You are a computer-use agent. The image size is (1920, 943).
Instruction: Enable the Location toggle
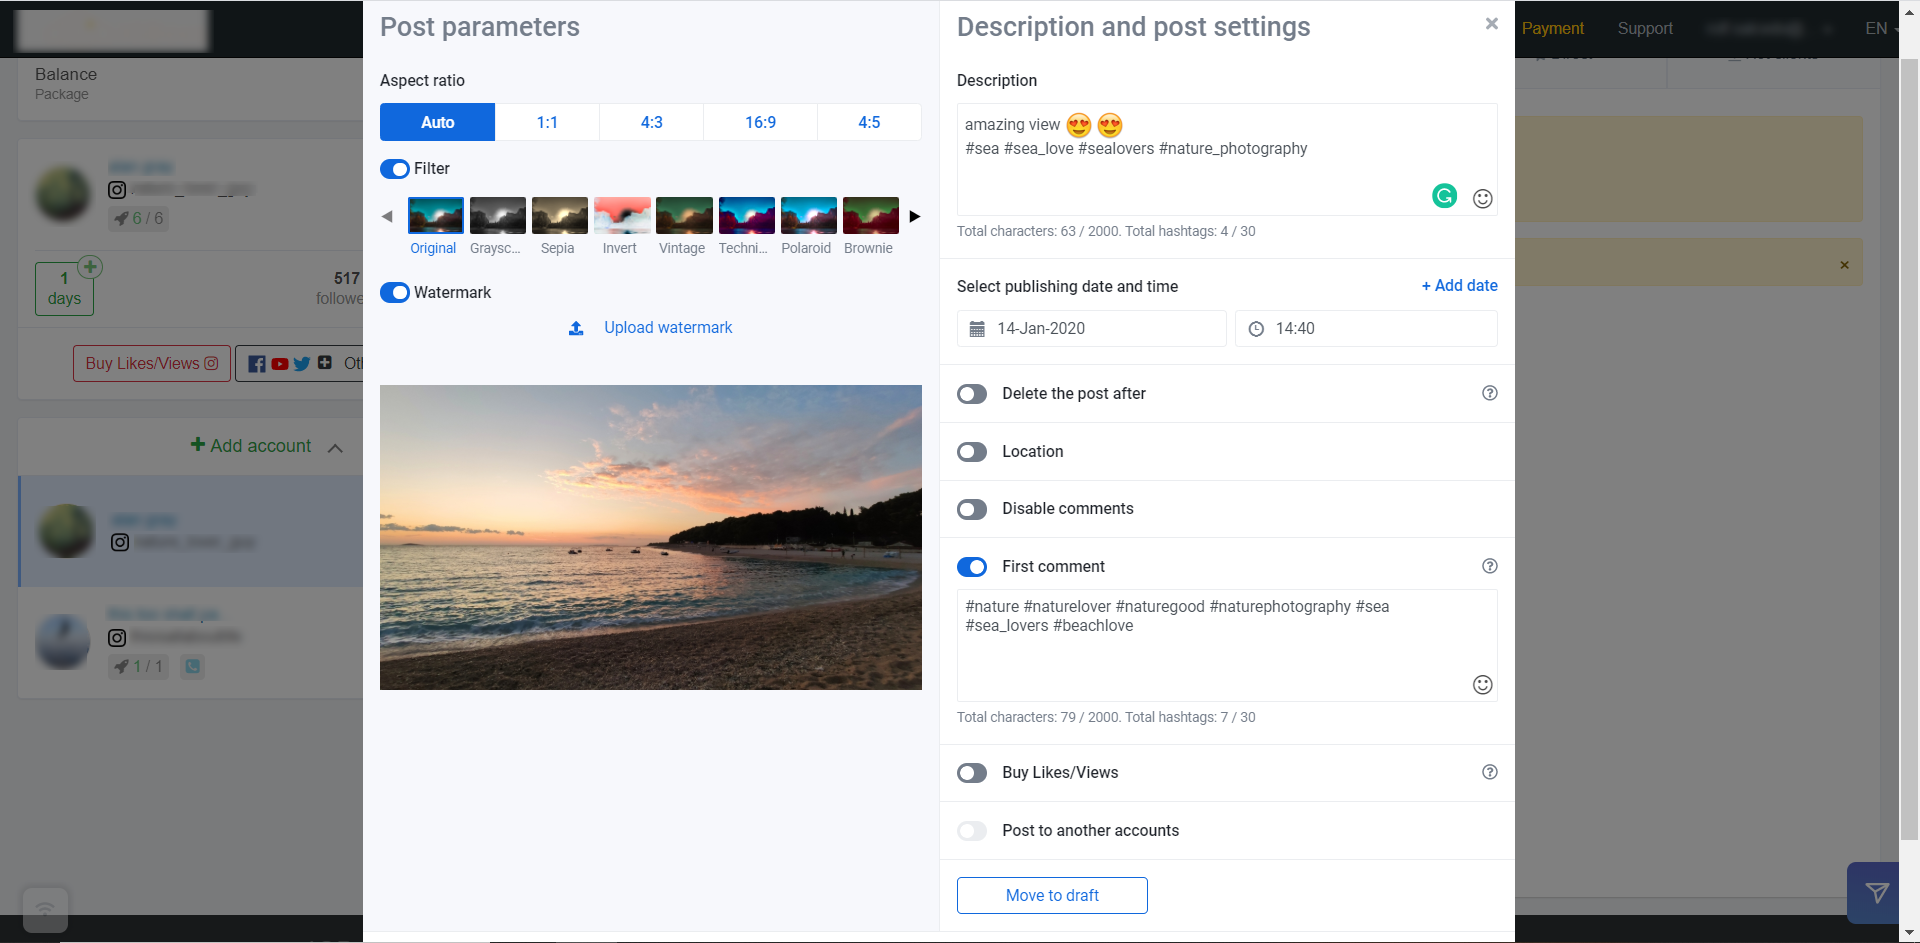point(972,452)
